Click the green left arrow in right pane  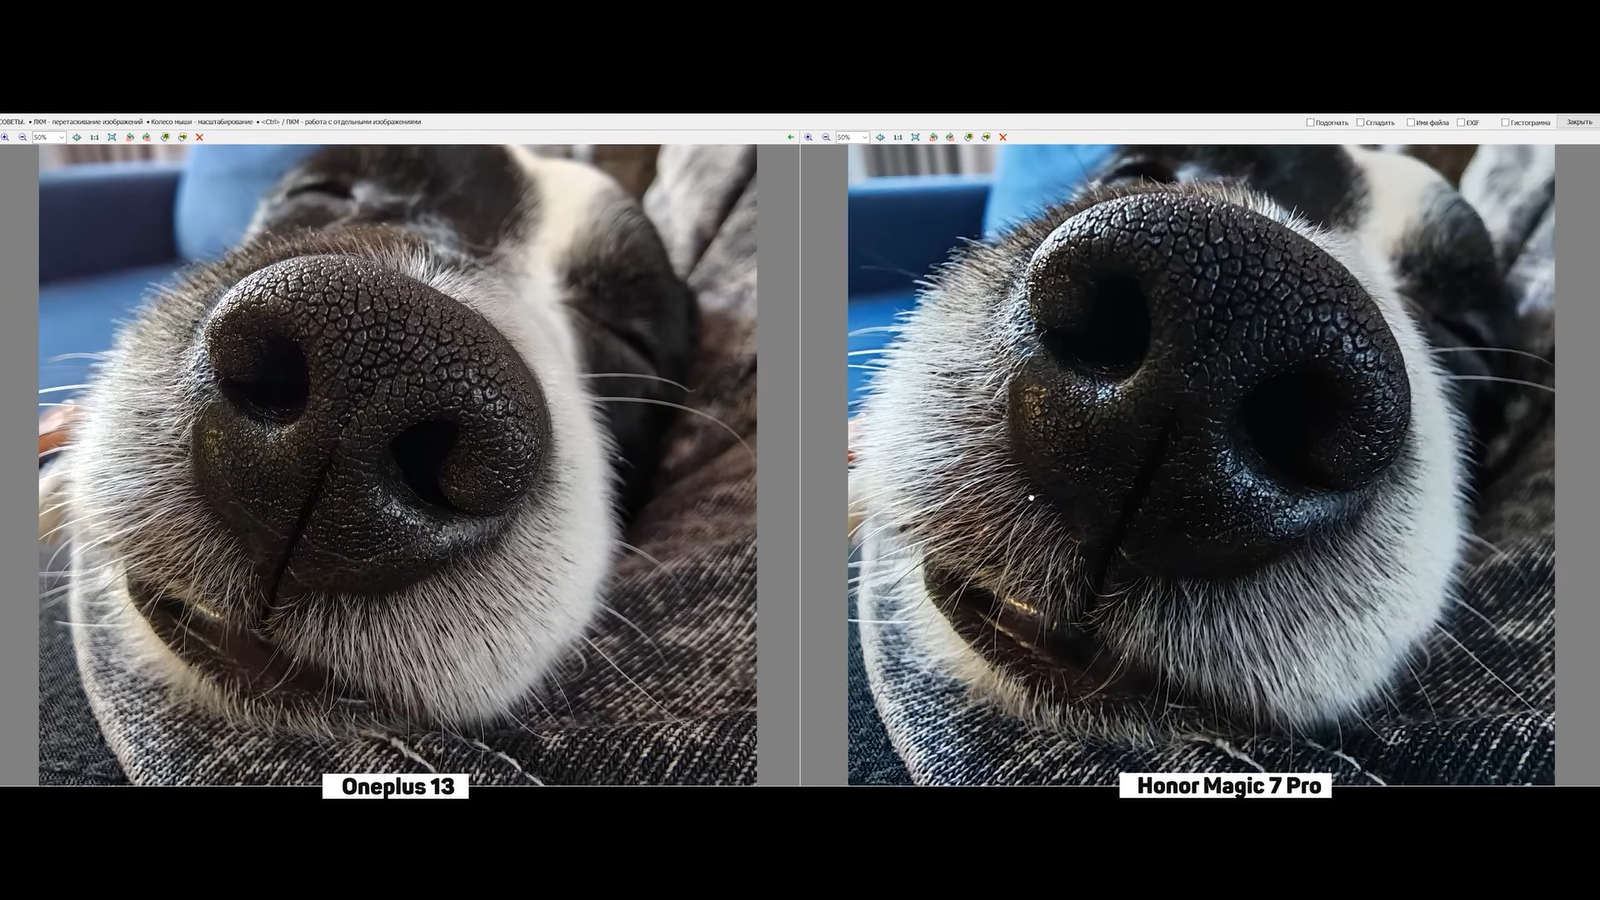click(x=791, y=137)
